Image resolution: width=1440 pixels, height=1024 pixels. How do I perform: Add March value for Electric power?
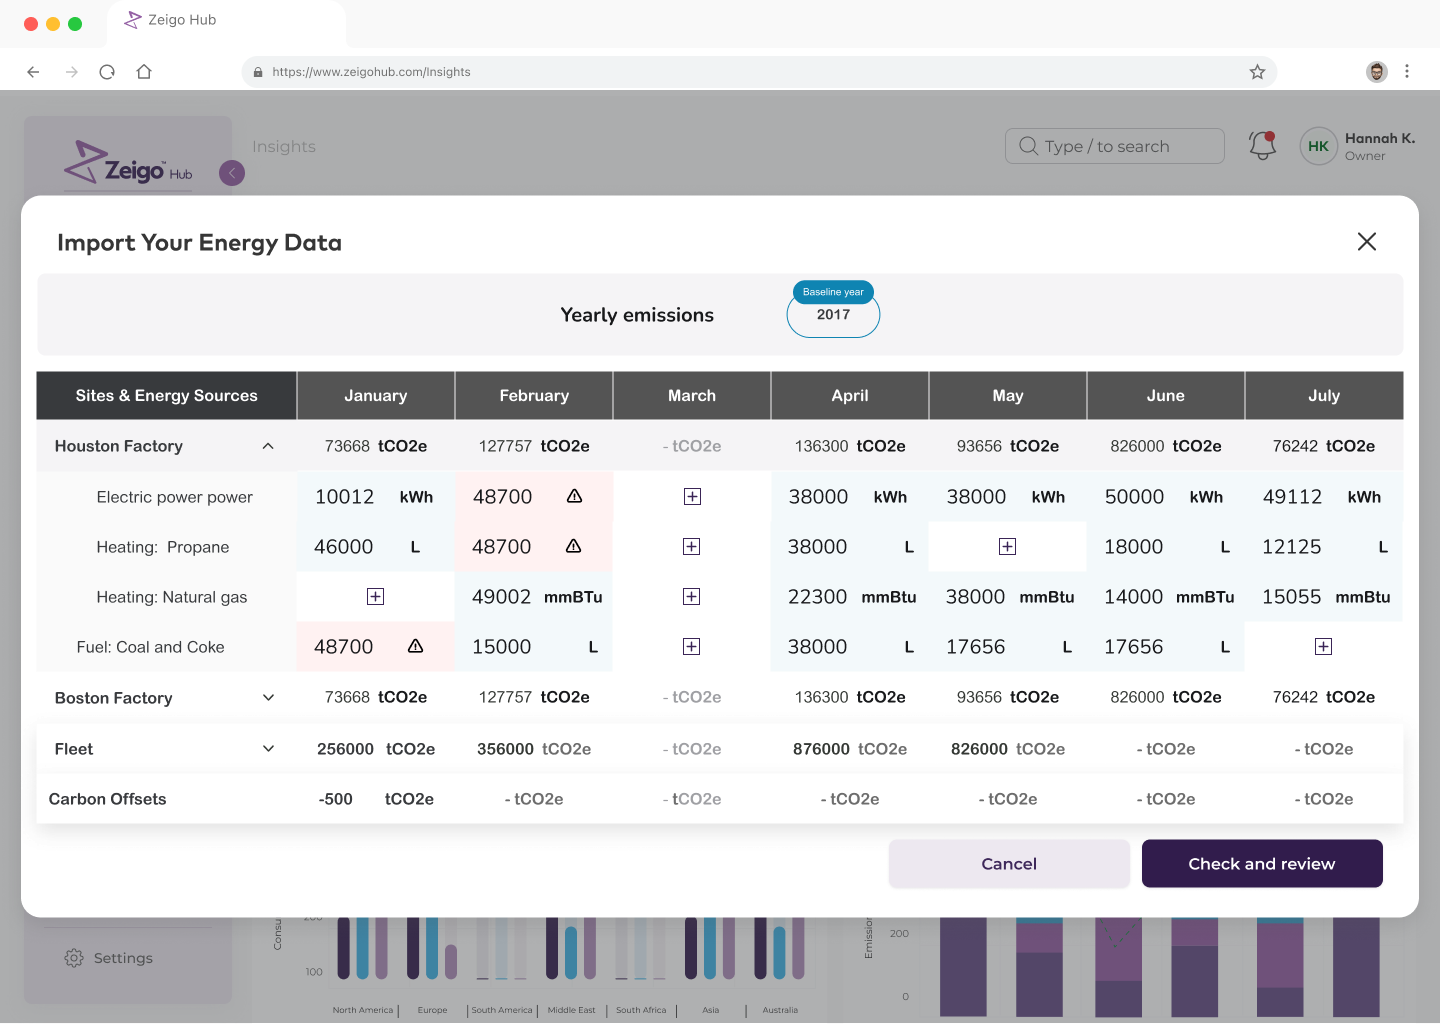(692, 497)
